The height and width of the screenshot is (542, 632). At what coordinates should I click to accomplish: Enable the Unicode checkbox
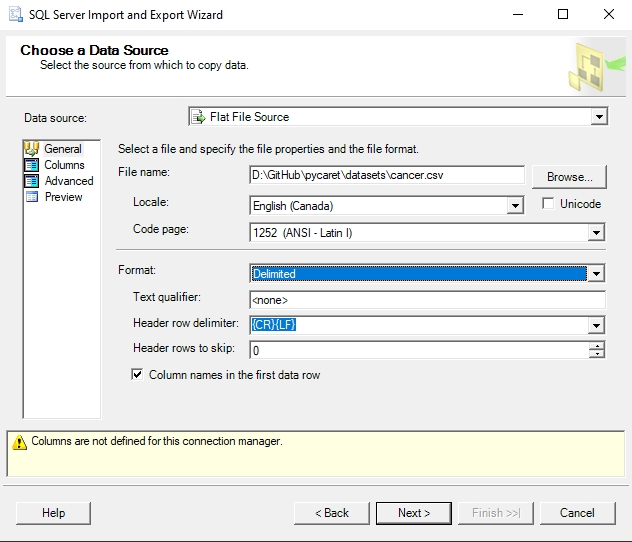548,204
